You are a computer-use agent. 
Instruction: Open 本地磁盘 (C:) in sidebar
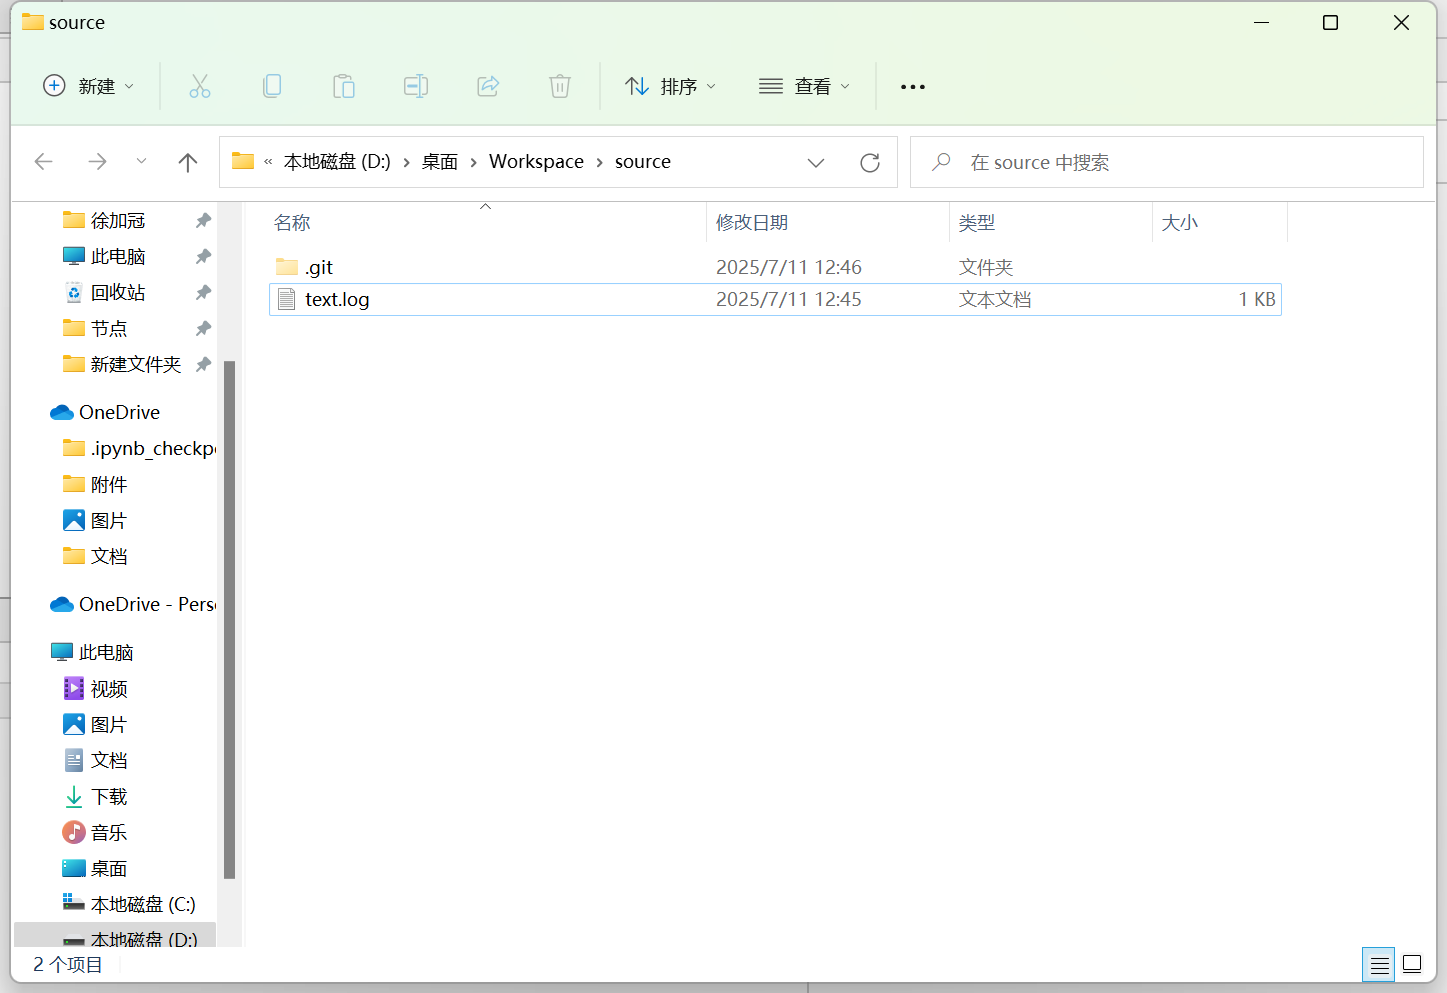pos(143,904)
